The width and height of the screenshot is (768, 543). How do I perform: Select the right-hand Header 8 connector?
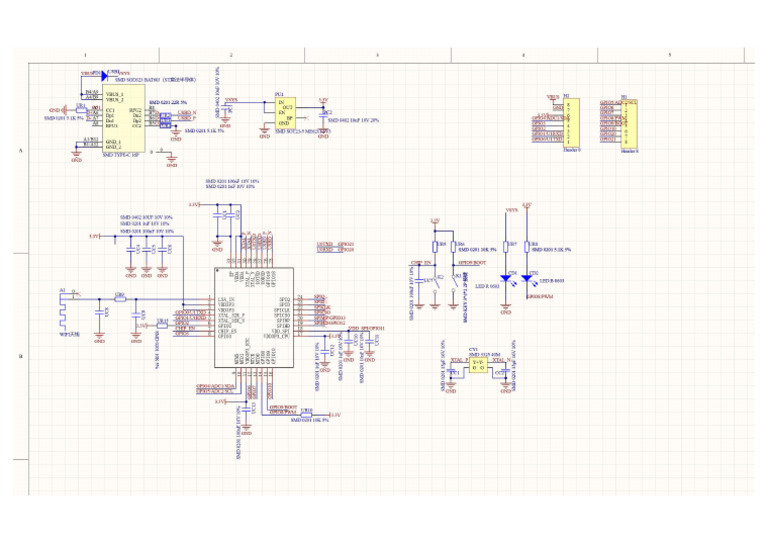click(x=629, y=123)
